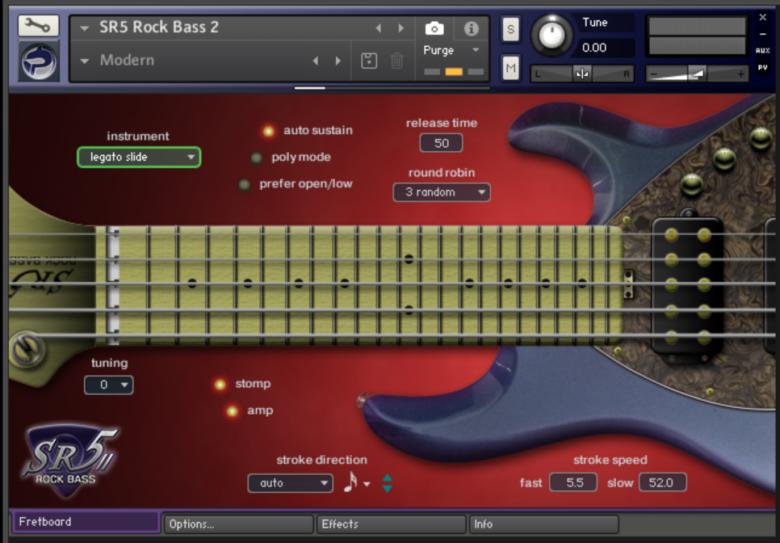
Task: Enable prefer open/low
Action: [x=244, y=184]
